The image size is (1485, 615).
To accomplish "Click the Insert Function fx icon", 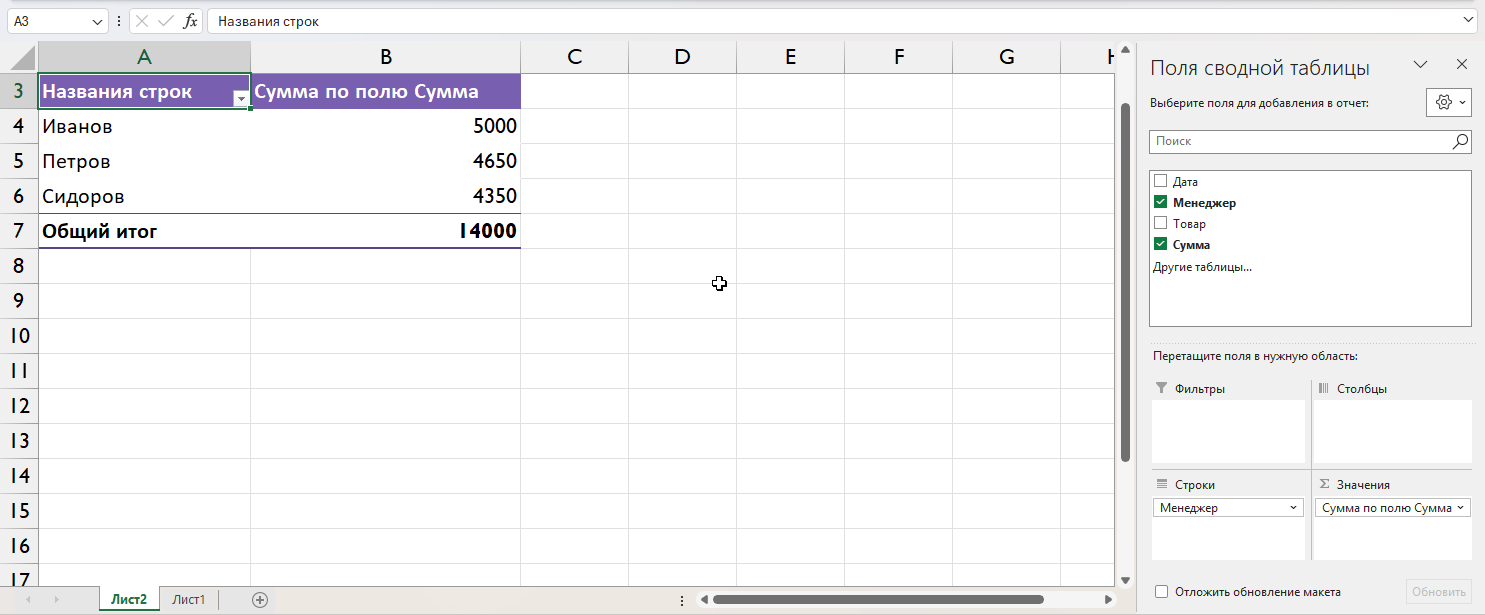I will coord(190,21).
